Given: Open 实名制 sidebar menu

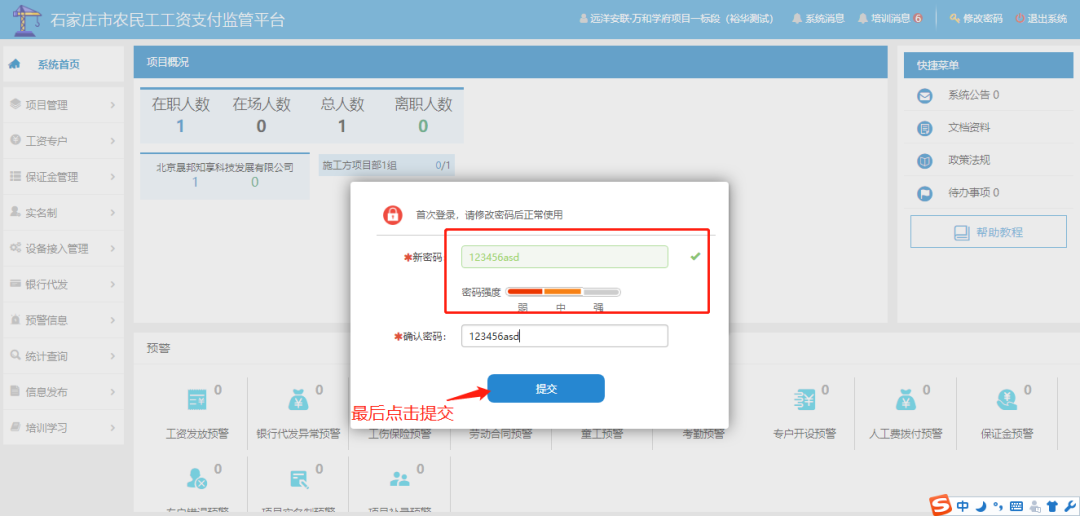Looking at the screenshot, I should coord(63,213).
